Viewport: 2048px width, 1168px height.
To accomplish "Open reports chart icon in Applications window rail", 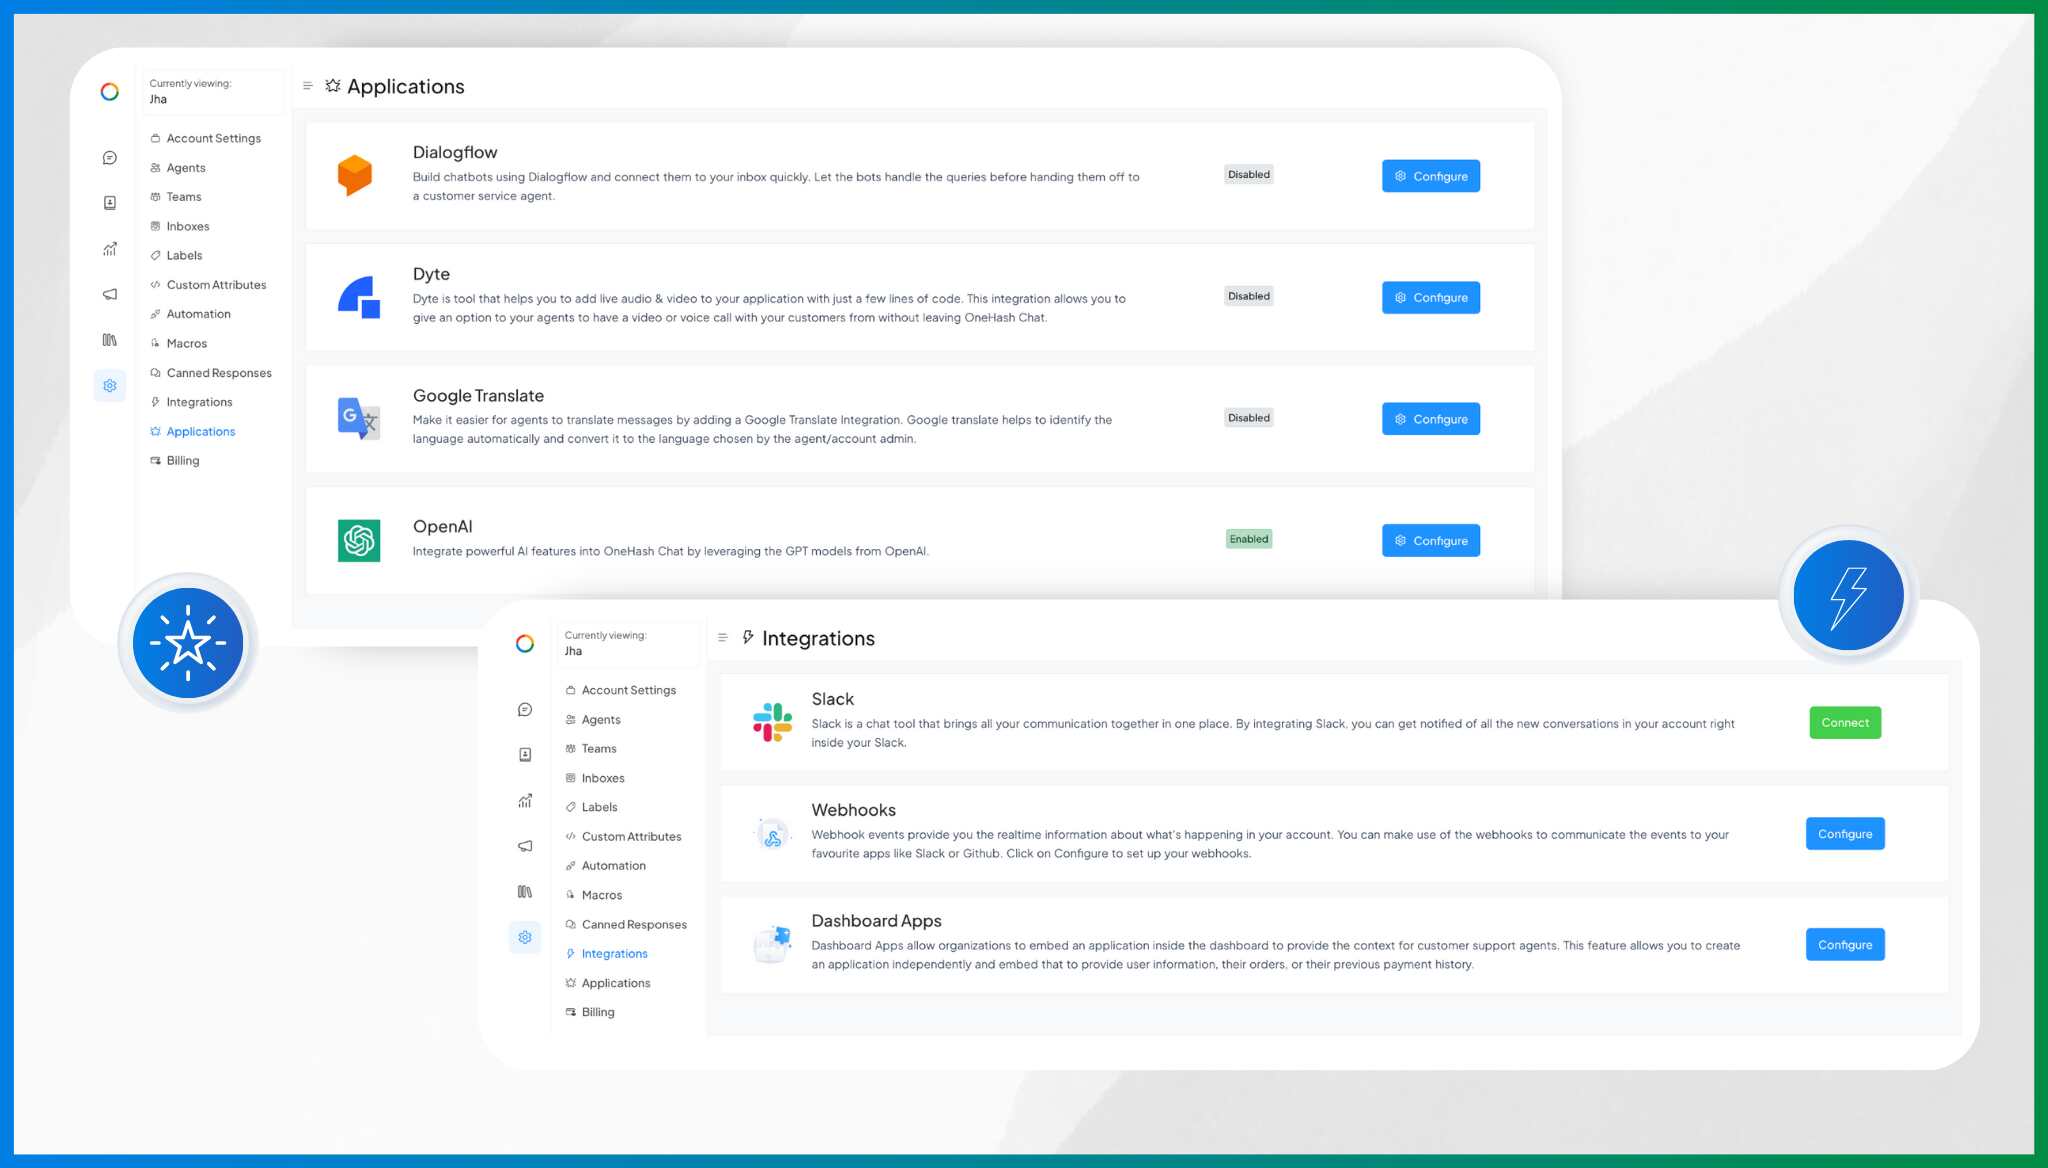I will pos(110,249).
